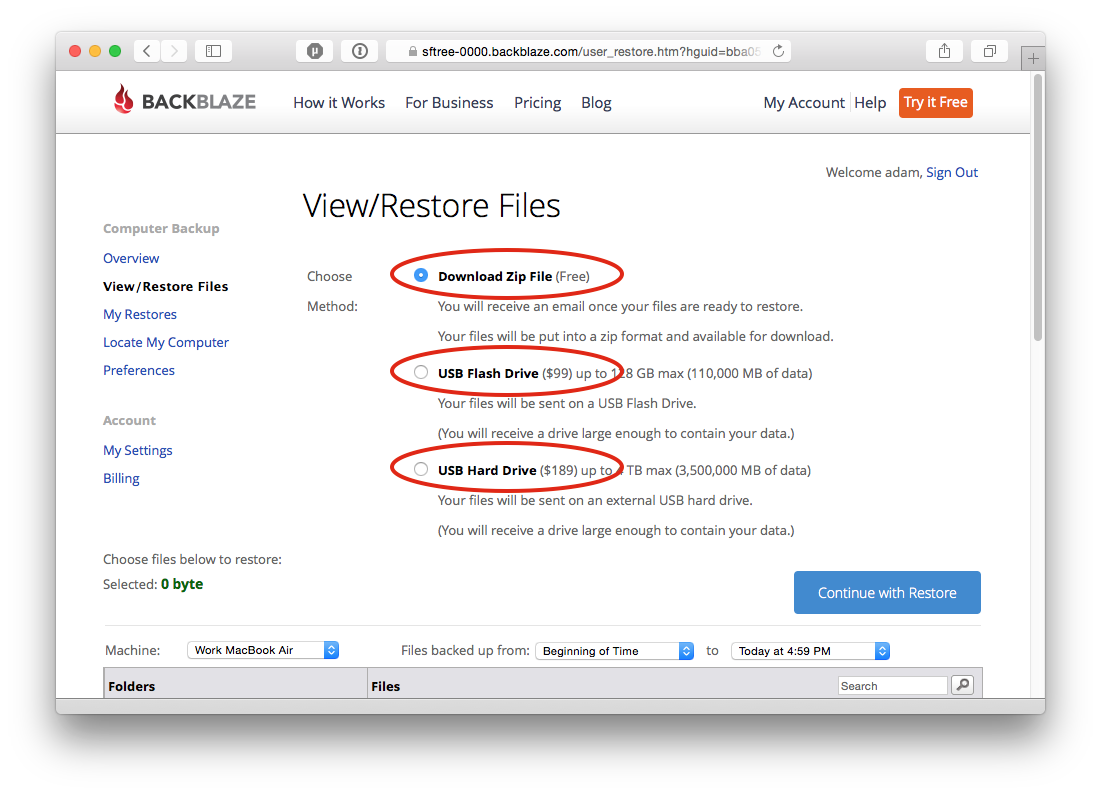Open For Business menu item

coord(449,102)
